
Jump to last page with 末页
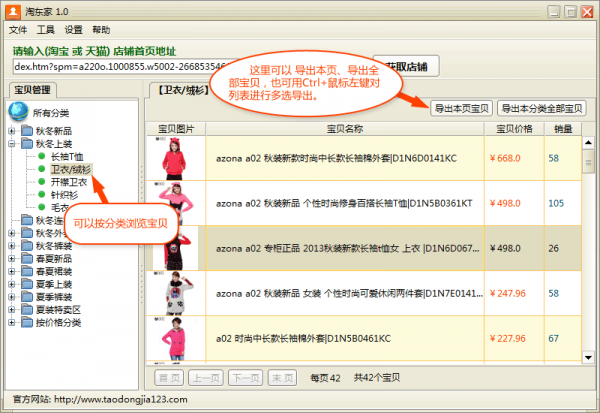[283, 378]
